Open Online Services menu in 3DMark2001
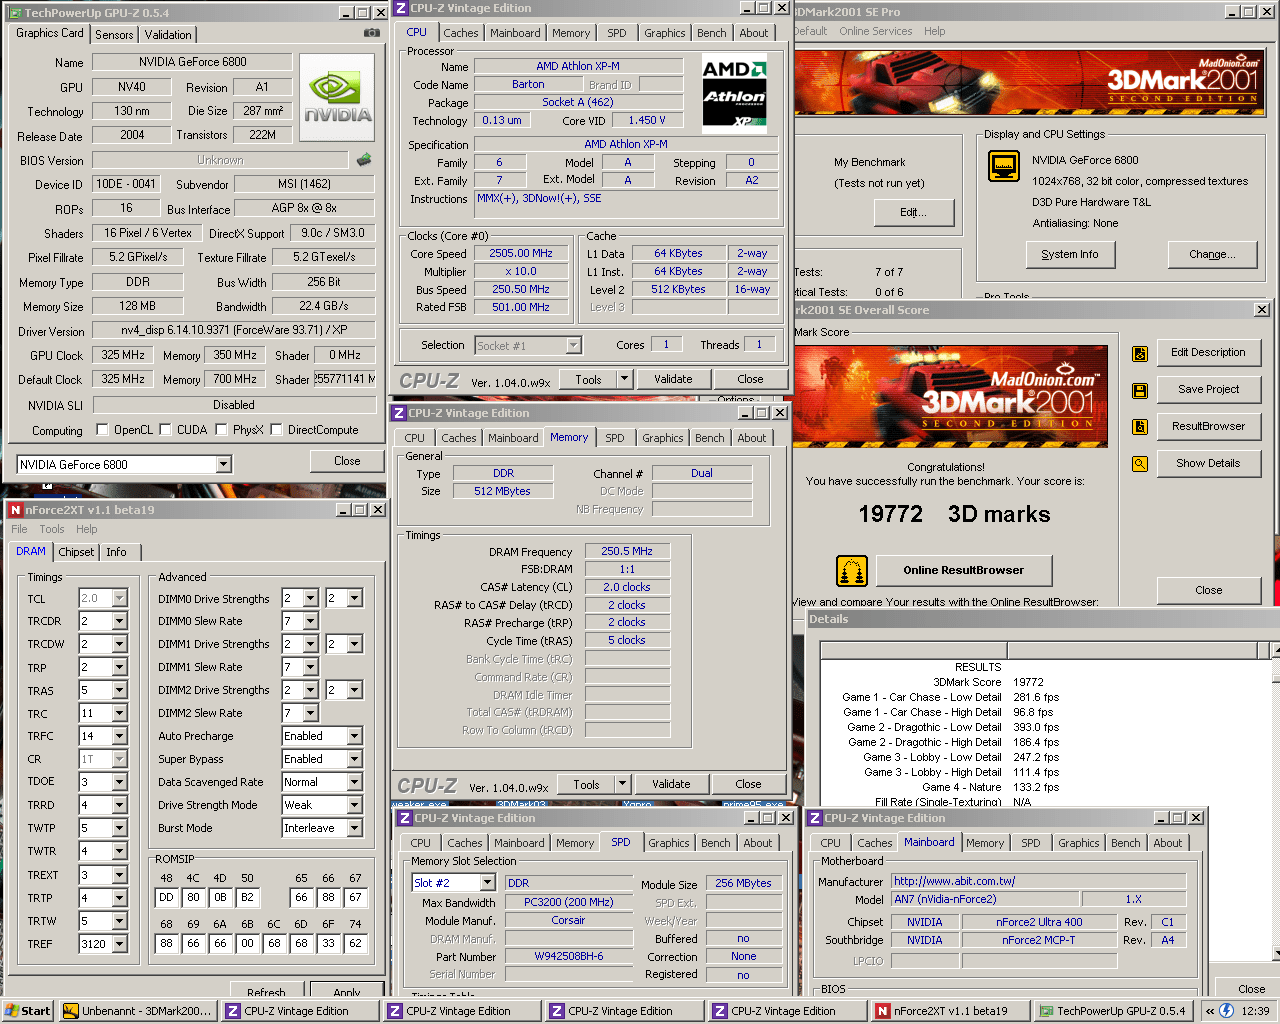Image resolution: width=1280 pixels, height=1024 pixels. 875,31
